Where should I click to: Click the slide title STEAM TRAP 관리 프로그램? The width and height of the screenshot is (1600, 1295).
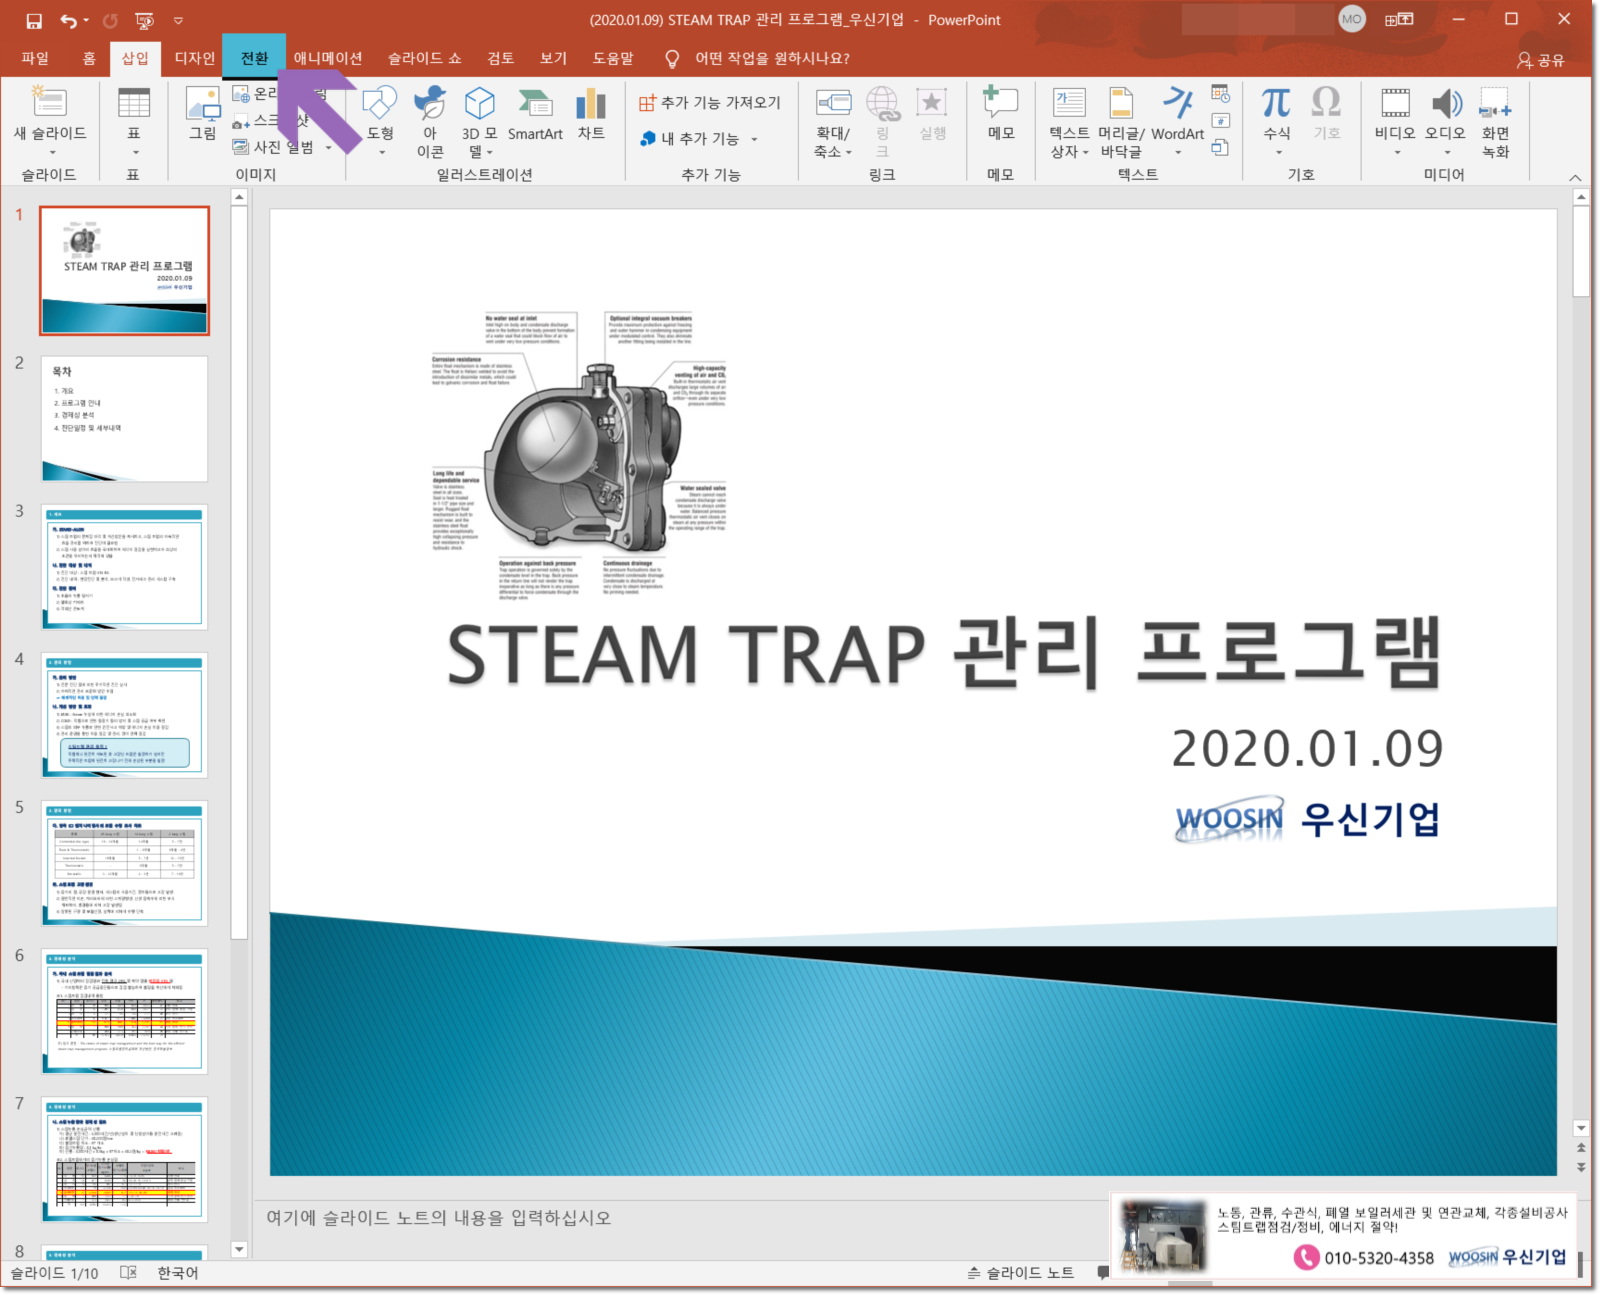(944, 654)
